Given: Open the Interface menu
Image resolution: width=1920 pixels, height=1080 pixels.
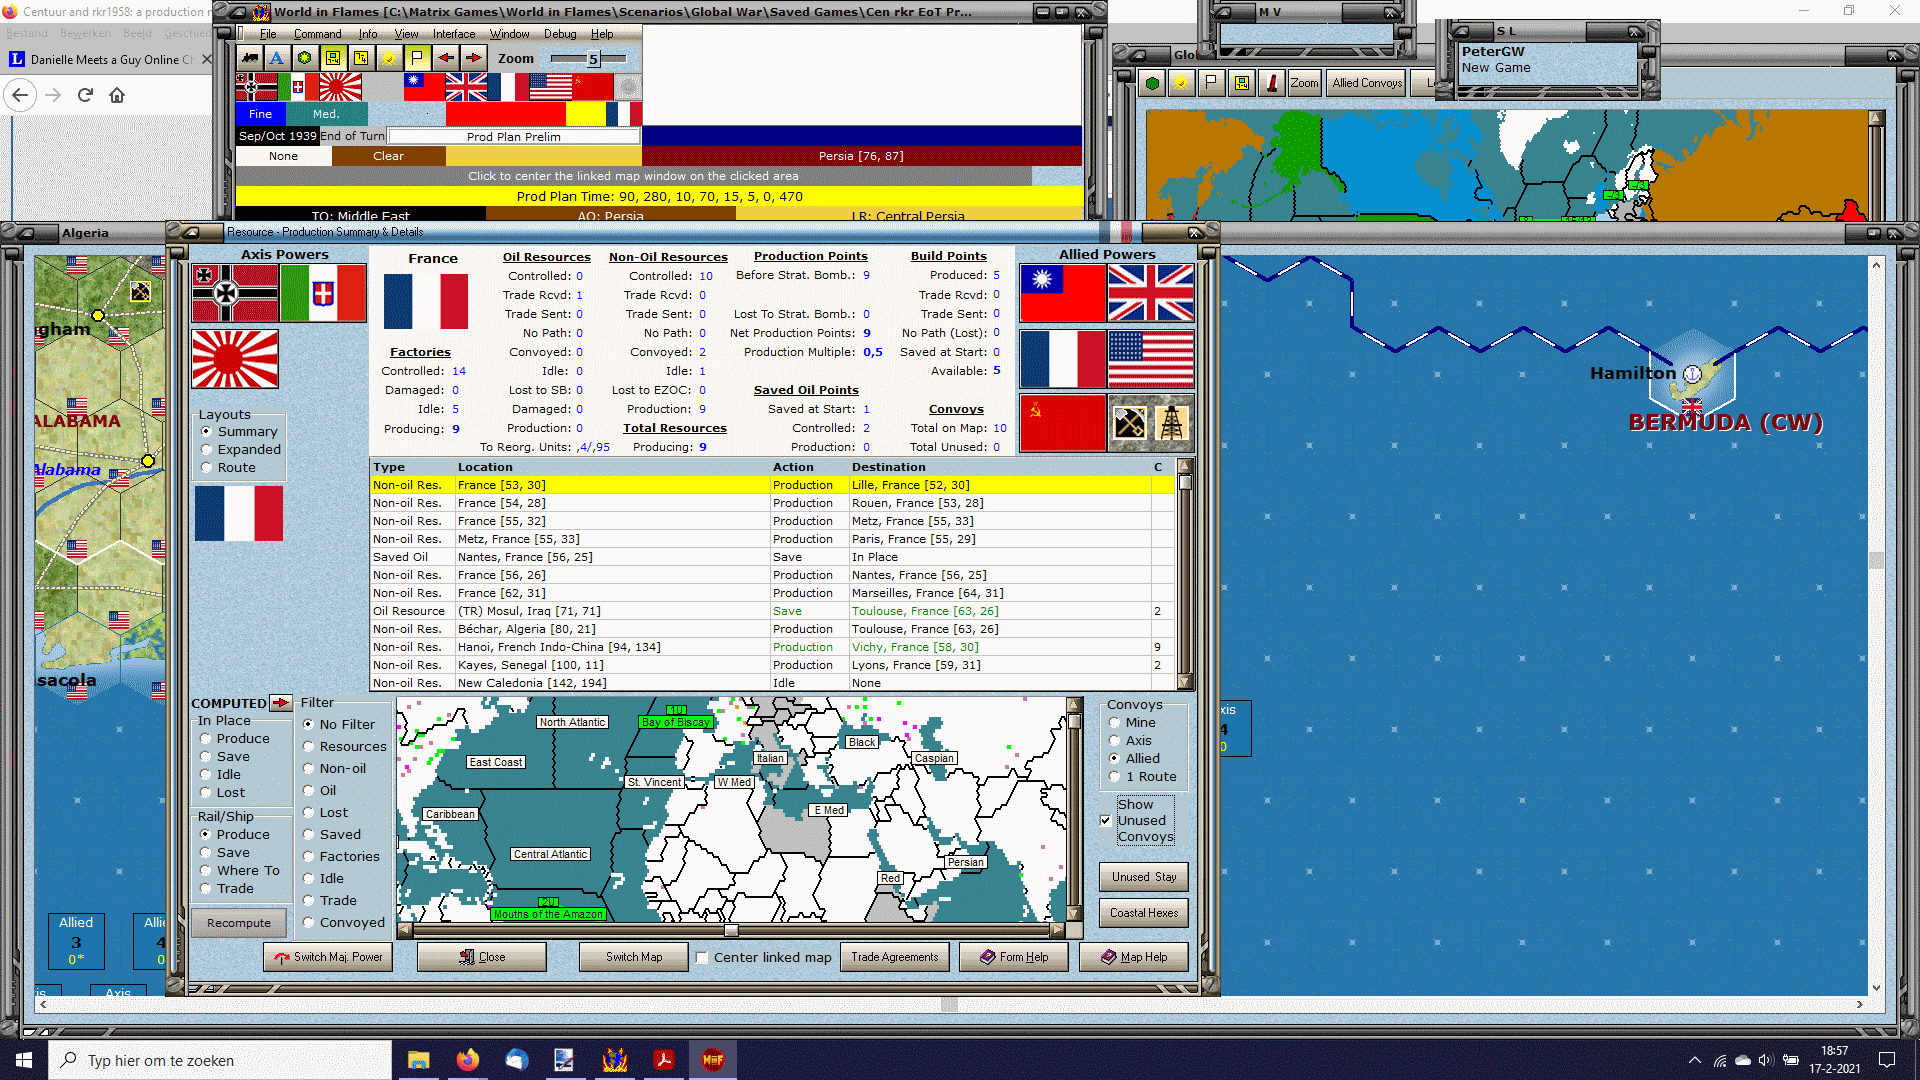Looking at the screenshot, I should [x=454, y=34].
